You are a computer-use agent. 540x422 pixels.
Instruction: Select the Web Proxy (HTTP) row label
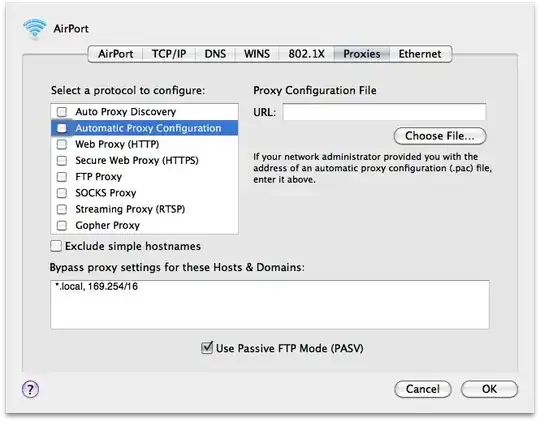tap(117, 144)
